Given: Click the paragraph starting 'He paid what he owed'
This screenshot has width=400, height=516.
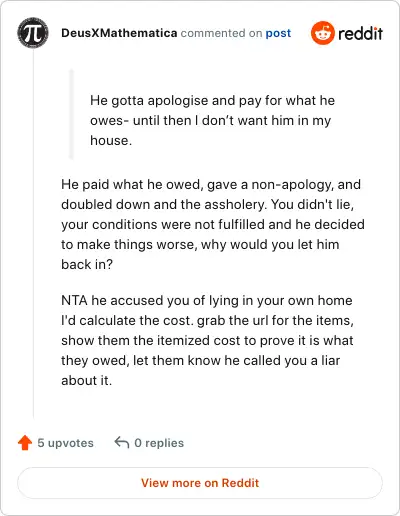Looking at the screenshot, I should (x=213, y=224).
